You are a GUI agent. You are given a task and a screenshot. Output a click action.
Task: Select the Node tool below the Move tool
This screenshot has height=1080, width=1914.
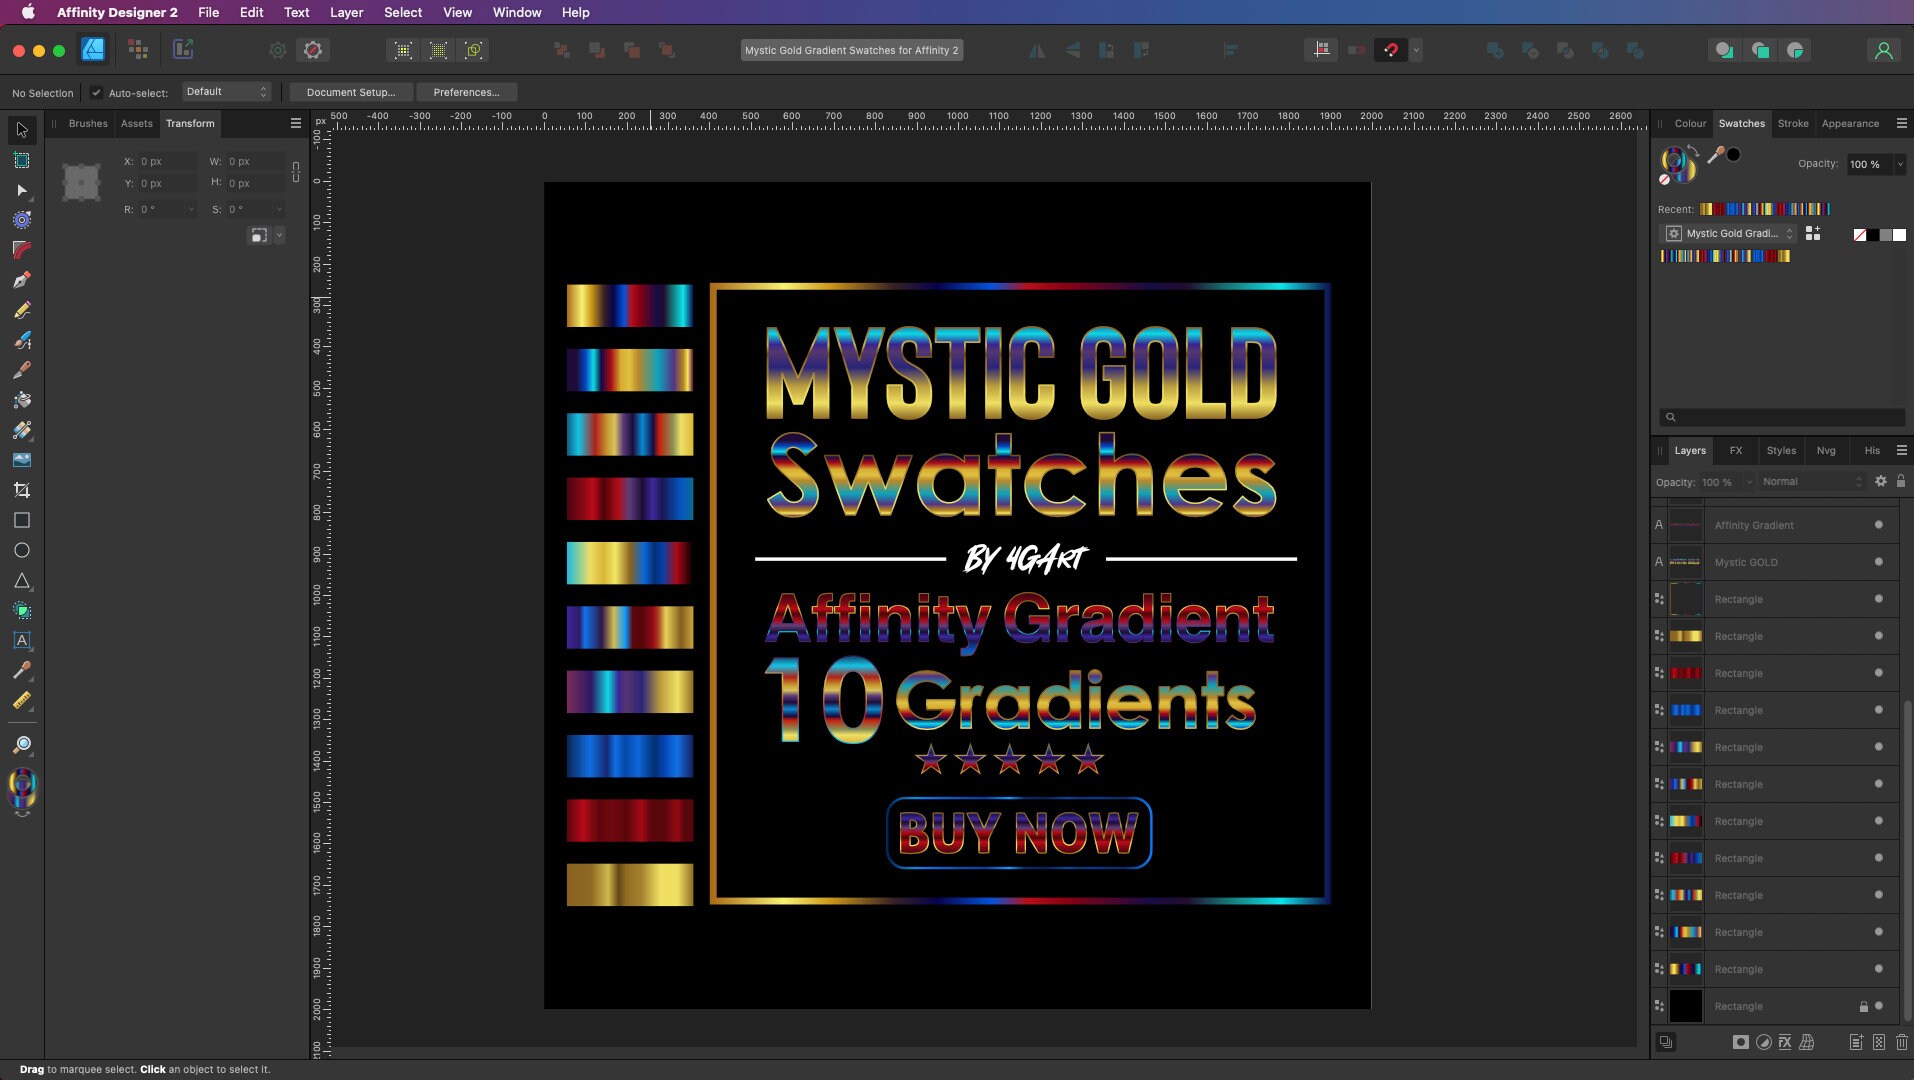(22, 191)
